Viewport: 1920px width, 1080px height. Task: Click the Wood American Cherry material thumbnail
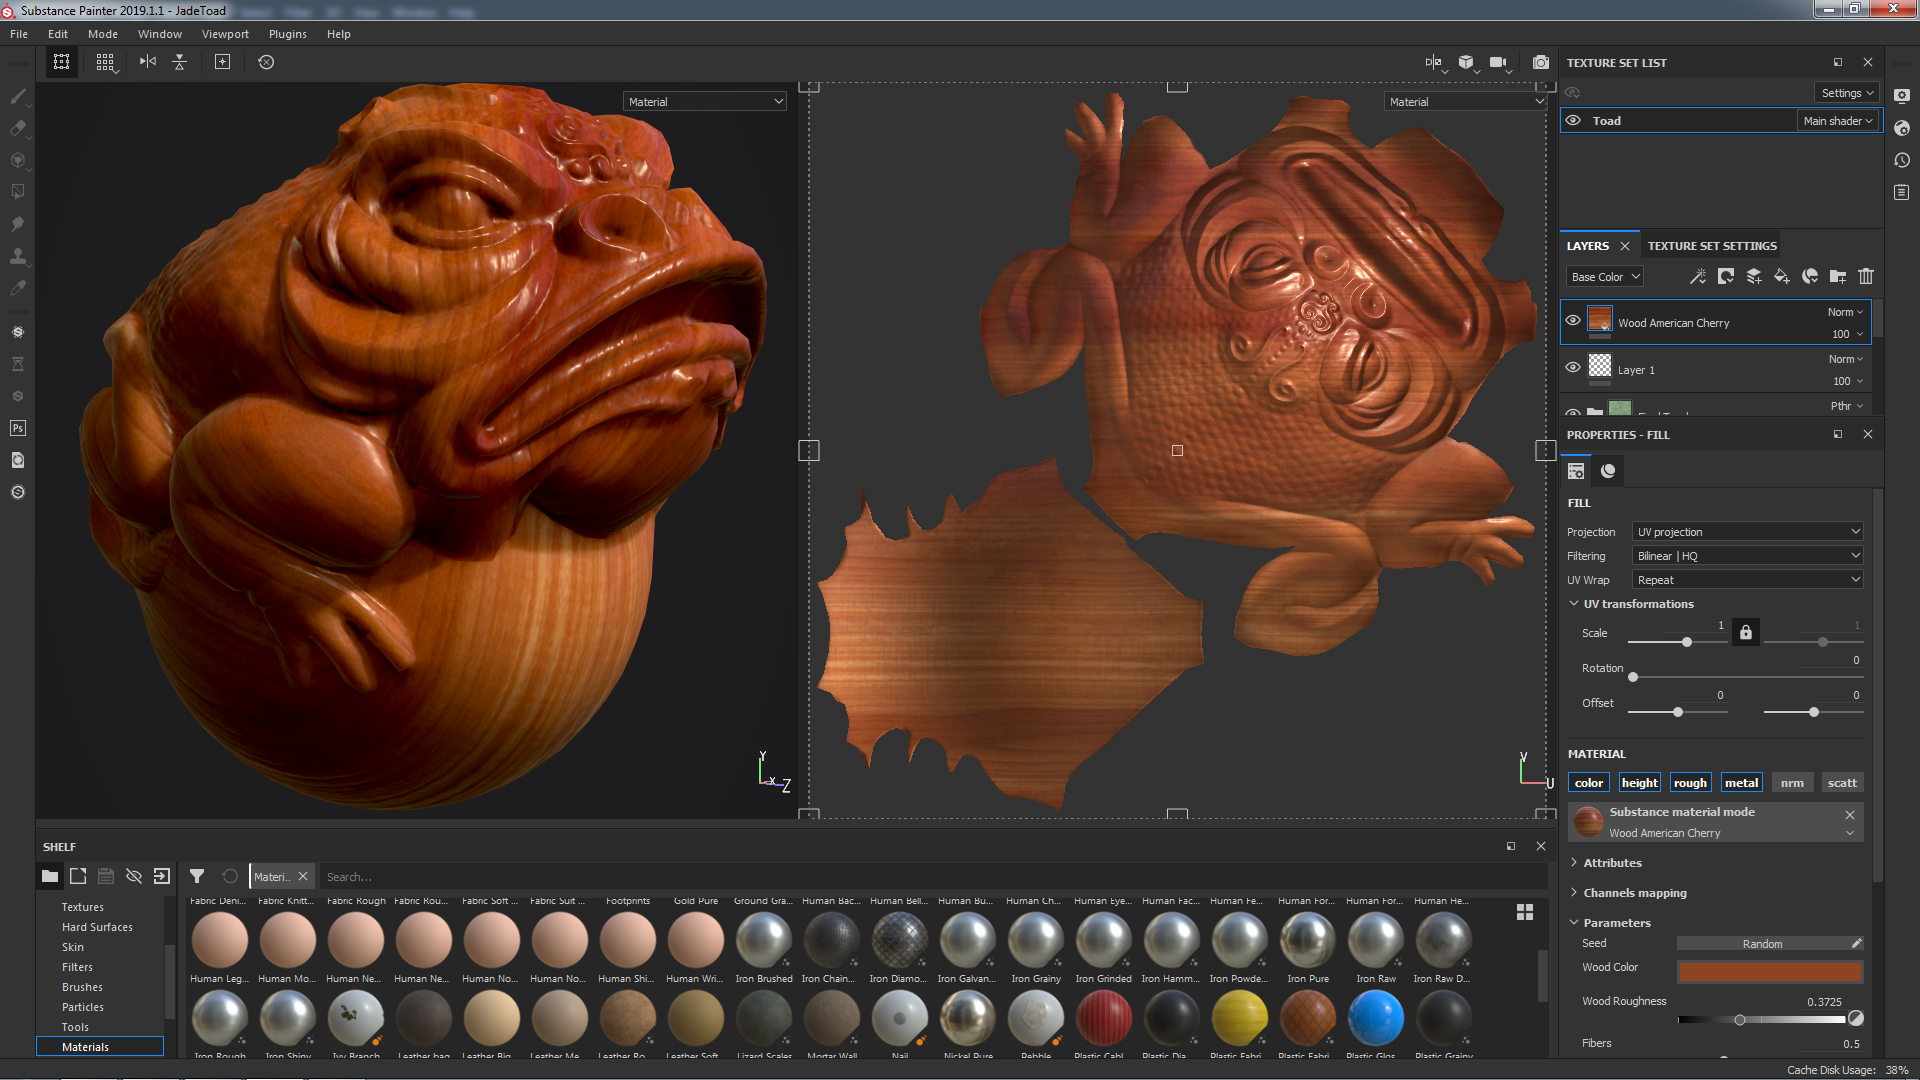(1600, 320)
